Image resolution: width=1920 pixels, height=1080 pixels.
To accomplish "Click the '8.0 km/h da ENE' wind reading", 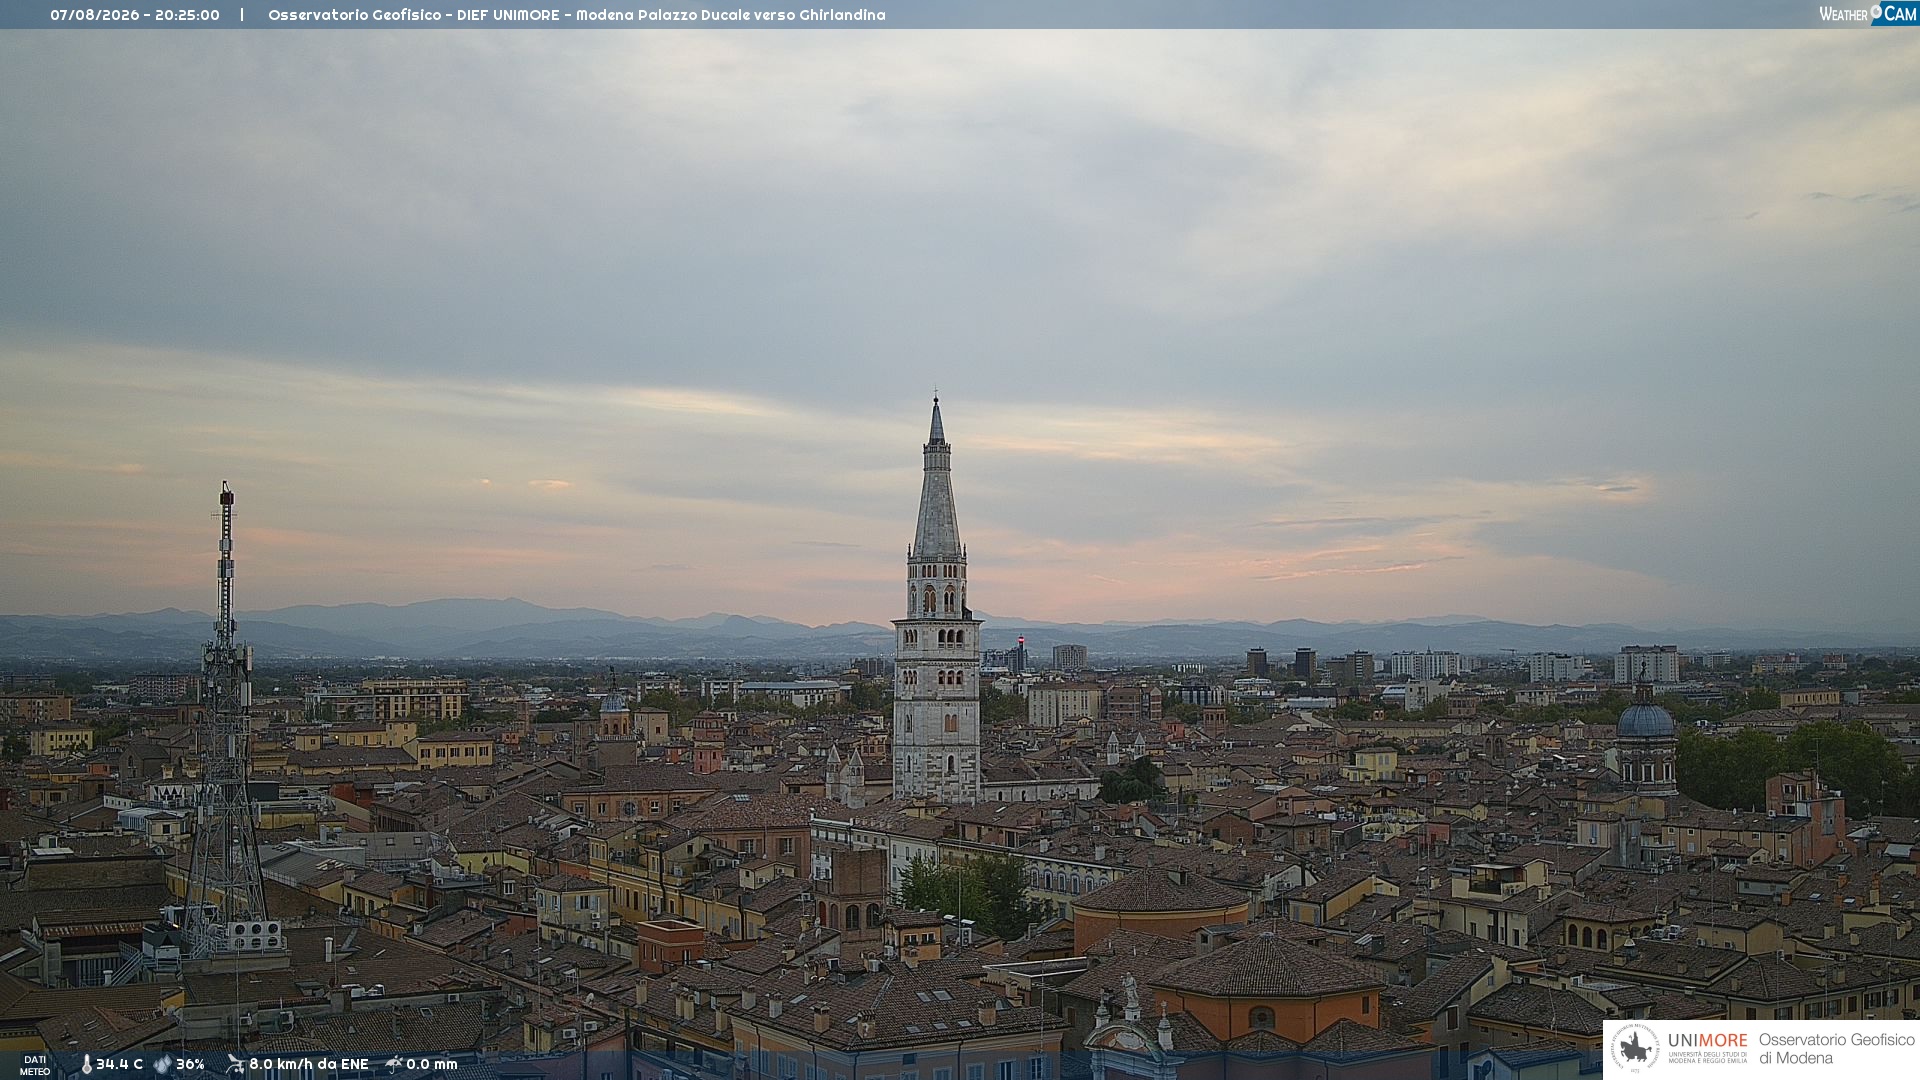I will [x=308, y=1064].
